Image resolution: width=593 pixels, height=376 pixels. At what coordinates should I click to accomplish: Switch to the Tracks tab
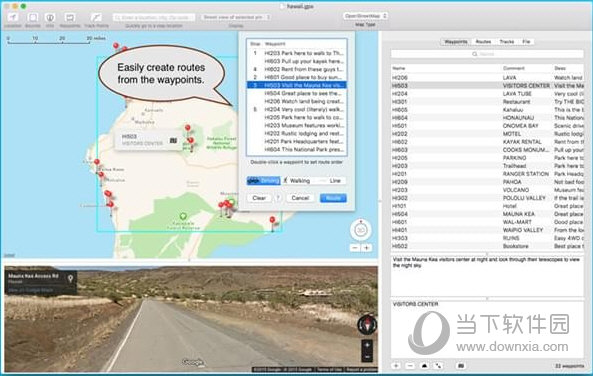click(x=506, y=42)
